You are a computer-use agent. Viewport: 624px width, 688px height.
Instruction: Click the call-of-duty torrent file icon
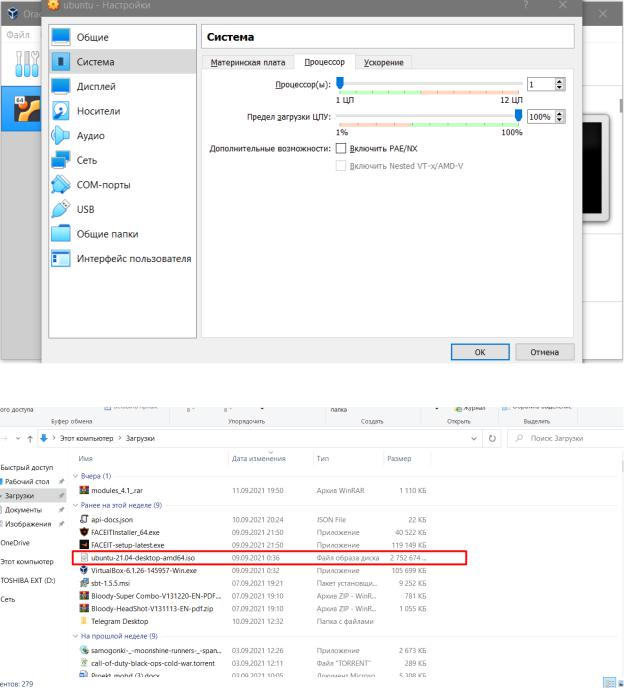pyautogui.click(x=84, y=663)
